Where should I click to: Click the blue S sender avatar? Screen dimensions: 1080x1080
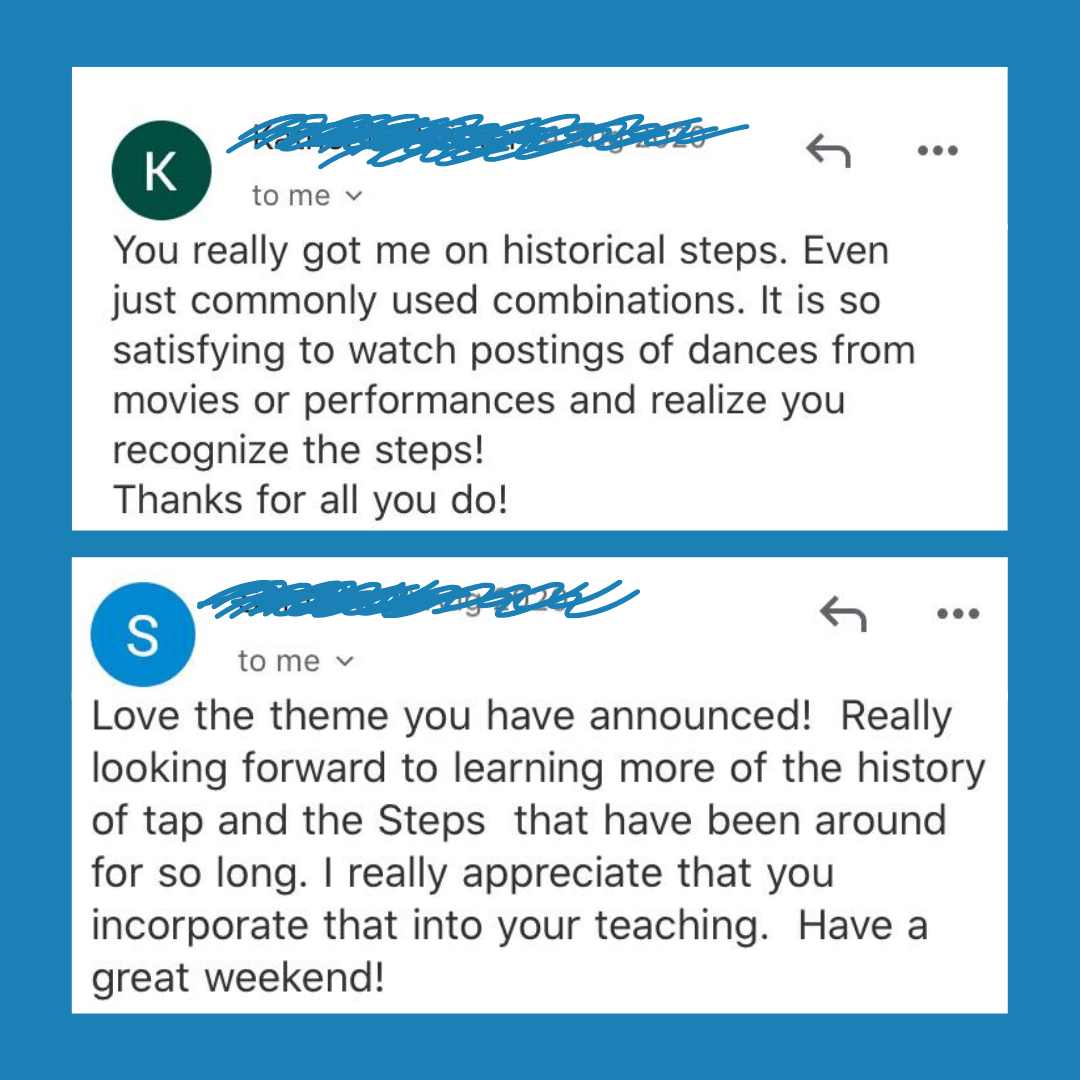pos(142,635)
